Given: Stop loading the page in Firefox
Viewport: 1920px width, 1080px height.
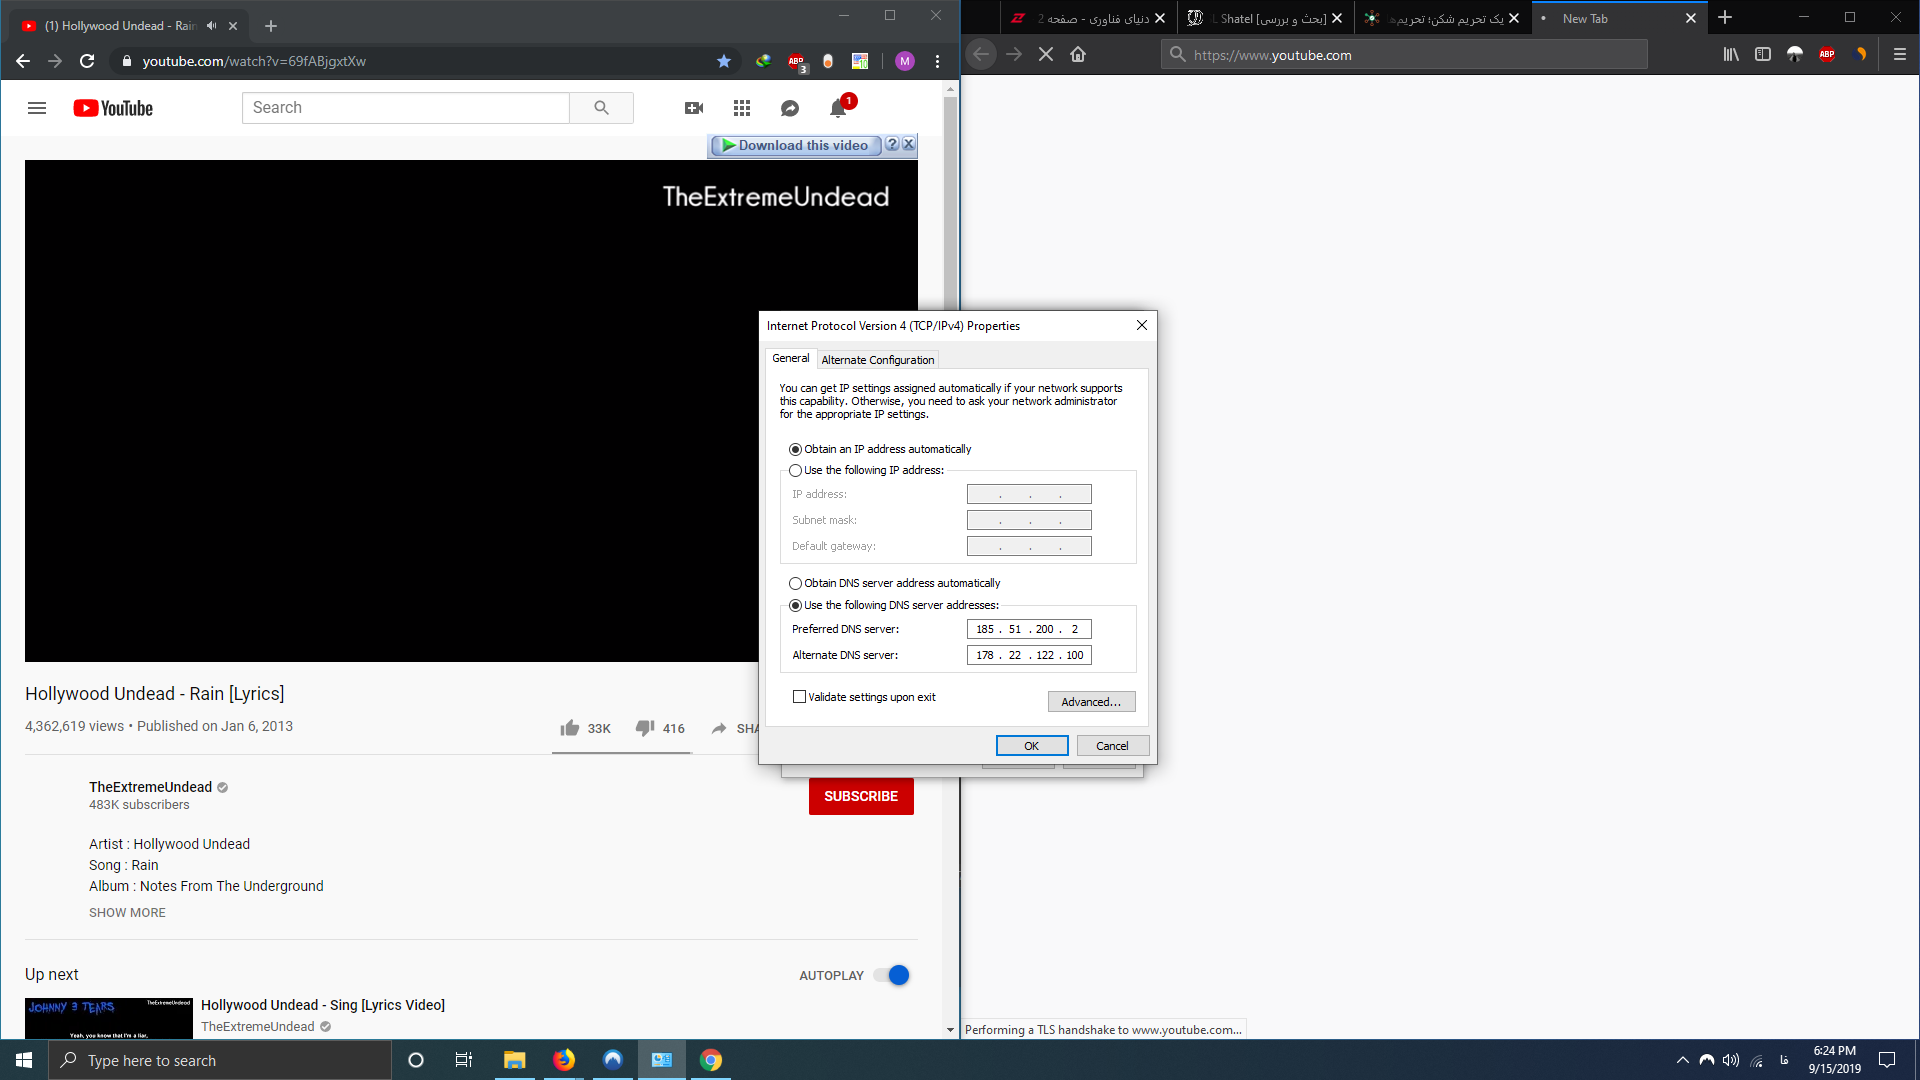Looking at the screenshot, I should (x=1046, y=54).
